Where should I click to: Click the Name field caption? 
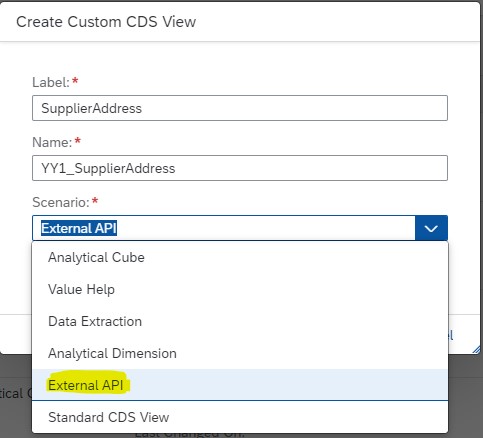(x=52, y=142)
